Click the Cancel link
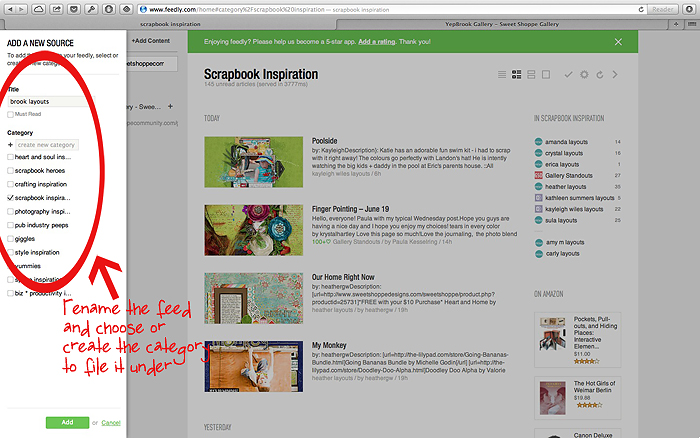700x438 pixels. (111, 423)
